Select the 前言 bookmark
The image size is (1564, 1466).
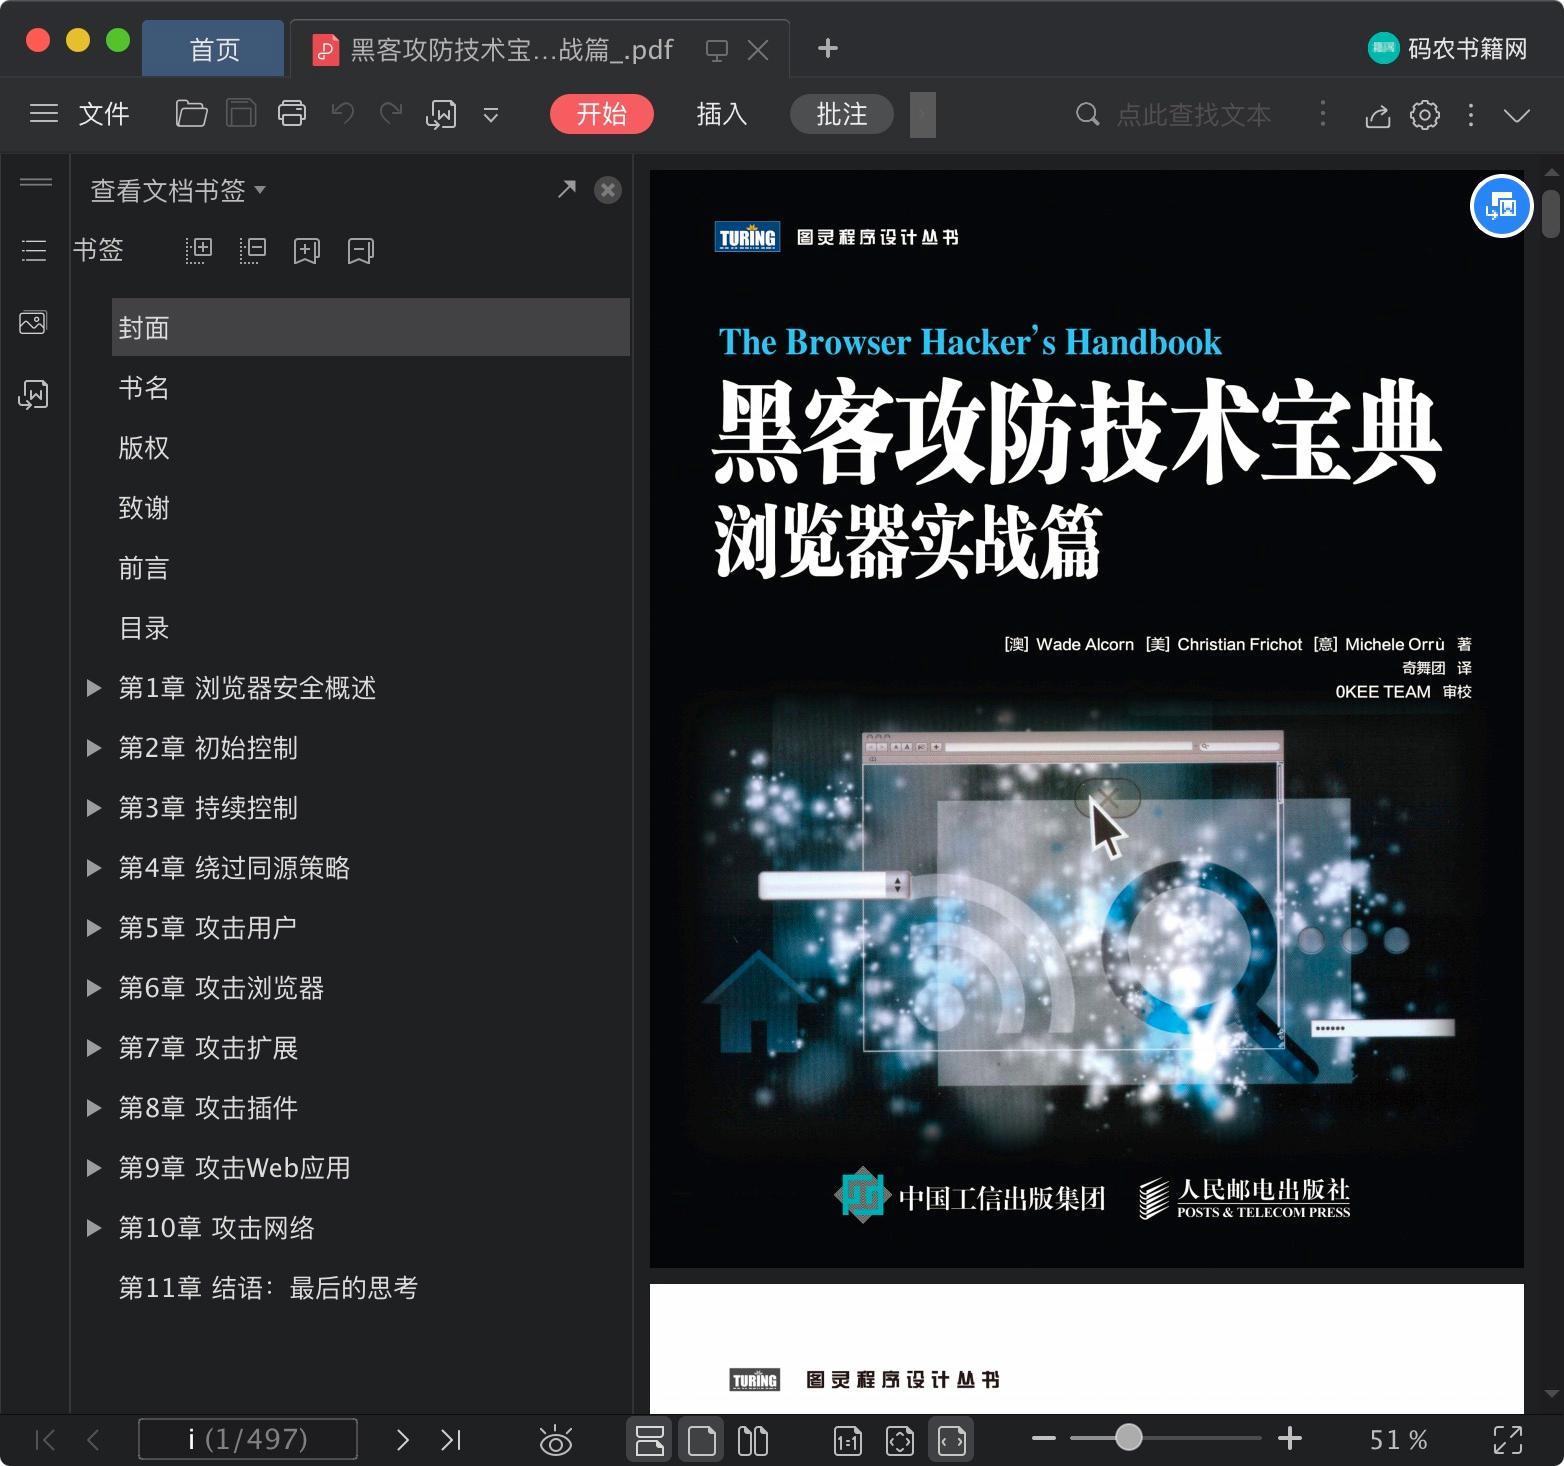click(144, 568)
